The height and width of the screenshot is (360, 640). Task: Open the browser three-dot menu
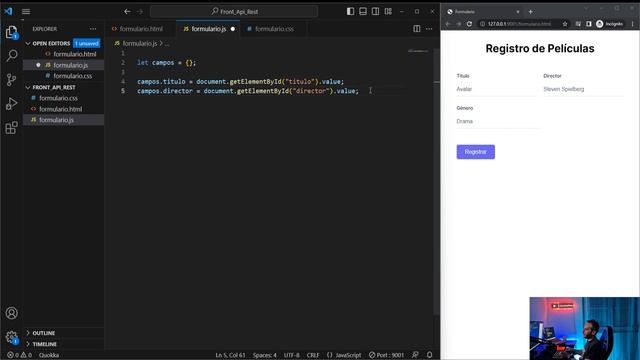pos(632,24)
